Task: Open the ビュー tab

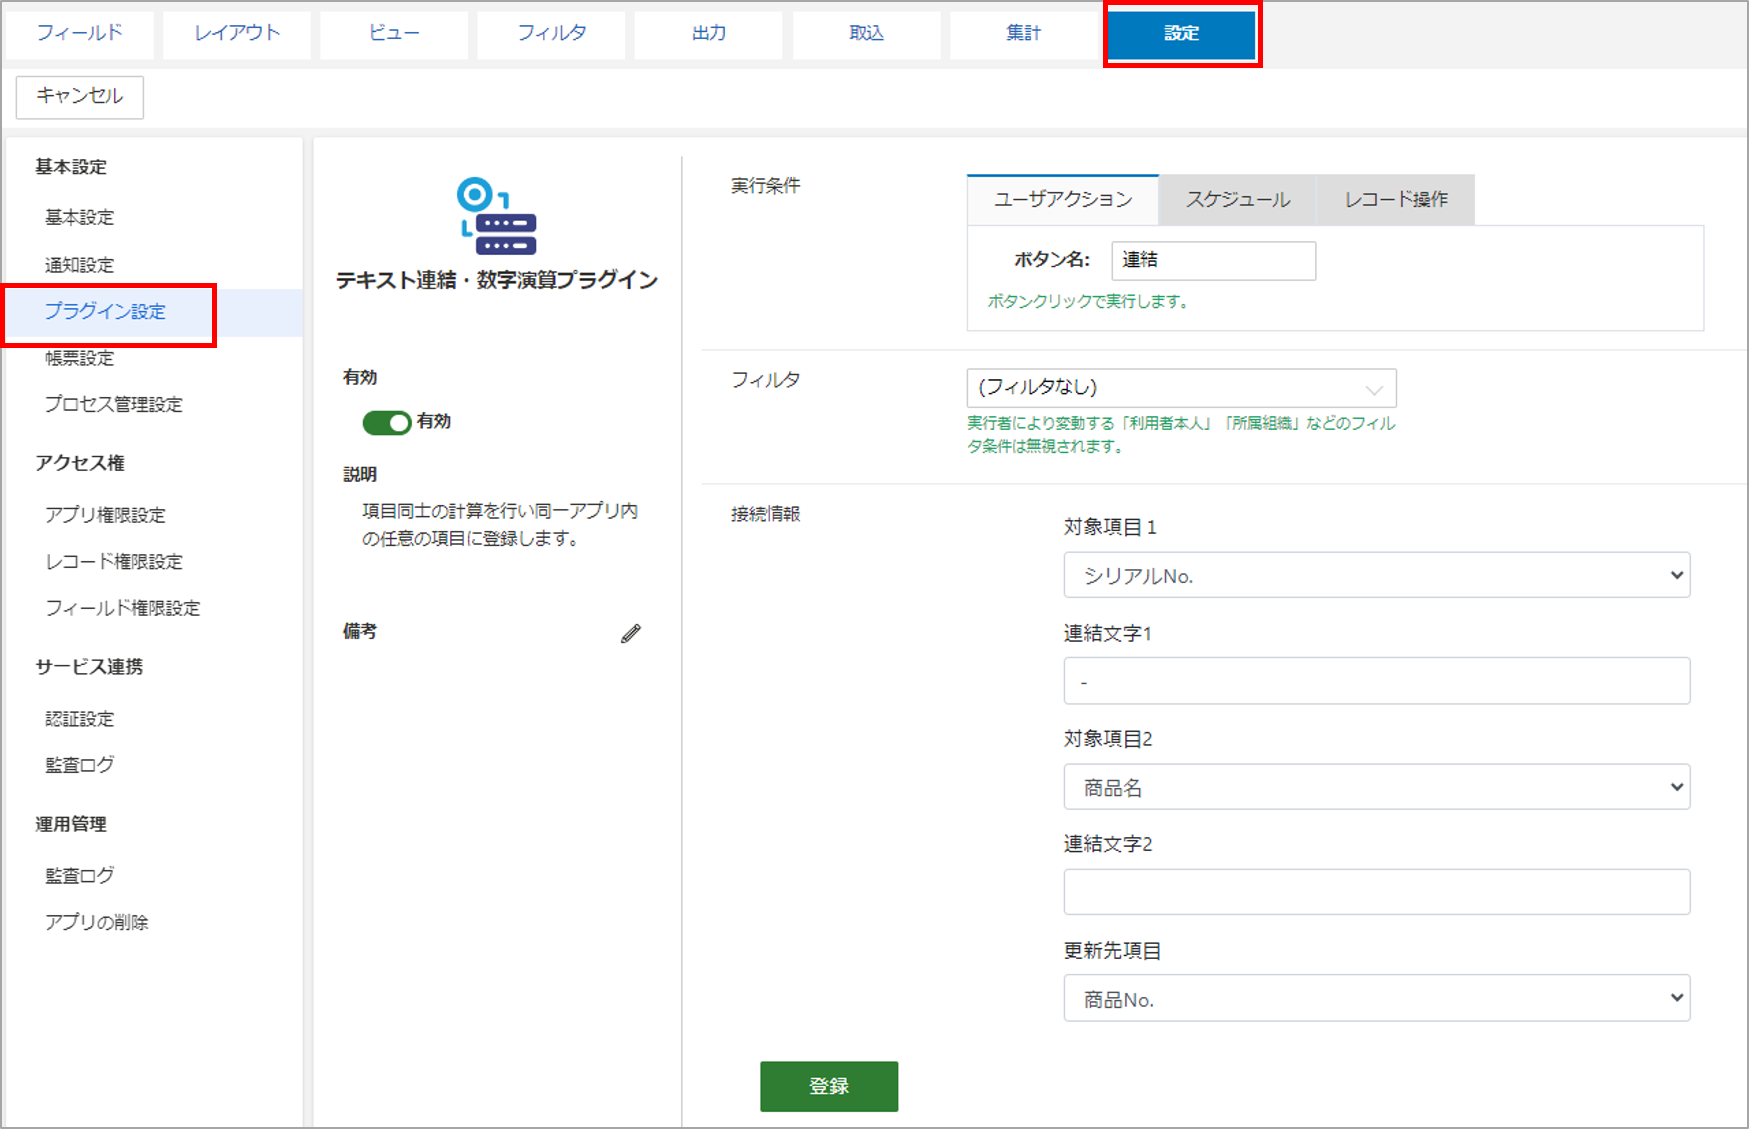Action: pos(394,33)
